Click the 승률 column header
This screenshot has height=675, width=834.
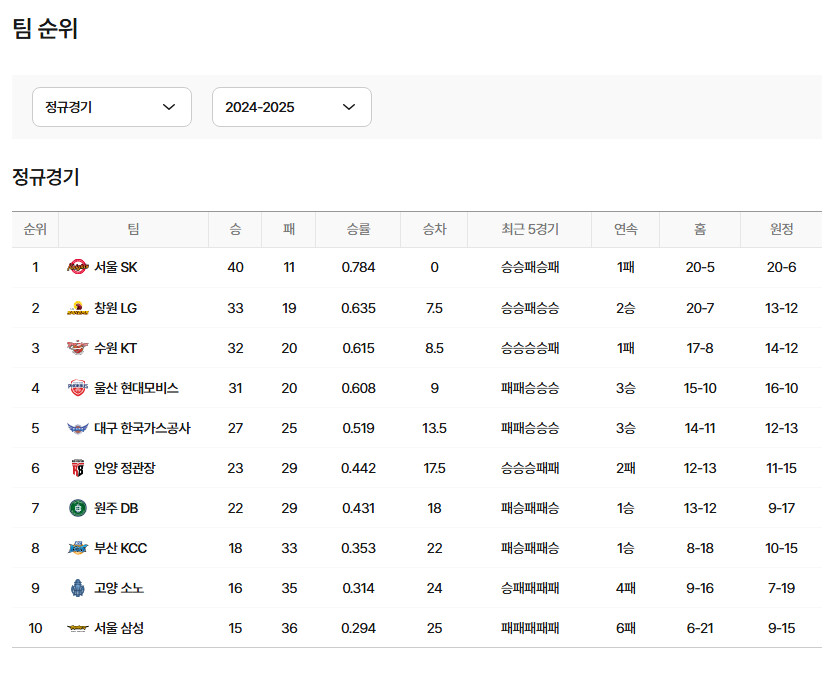click(x=358, y=229)
